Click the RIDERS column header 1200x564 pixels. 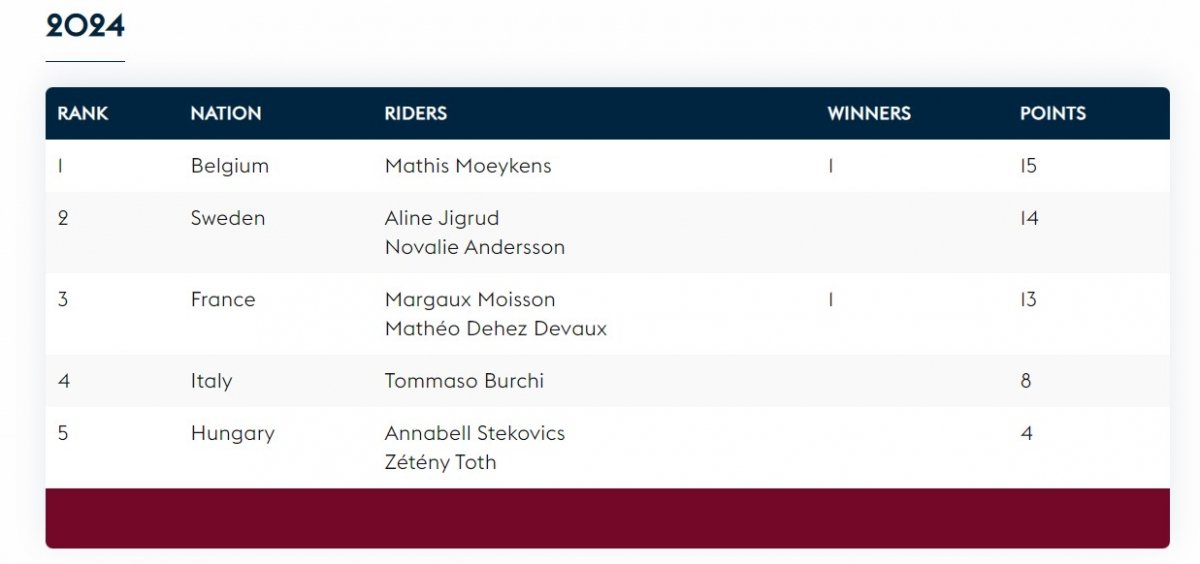pos(416,113)
